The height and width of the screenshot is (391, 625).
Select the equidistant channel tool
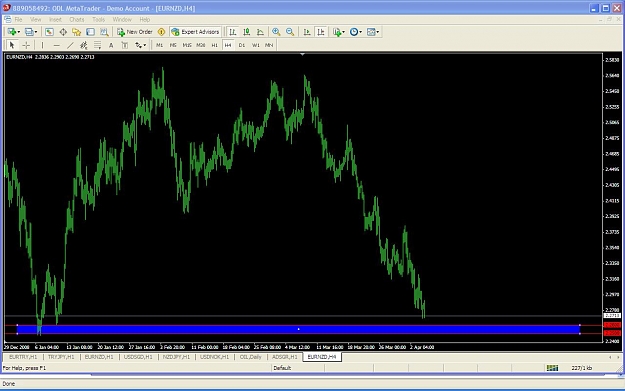pos(84,45)
